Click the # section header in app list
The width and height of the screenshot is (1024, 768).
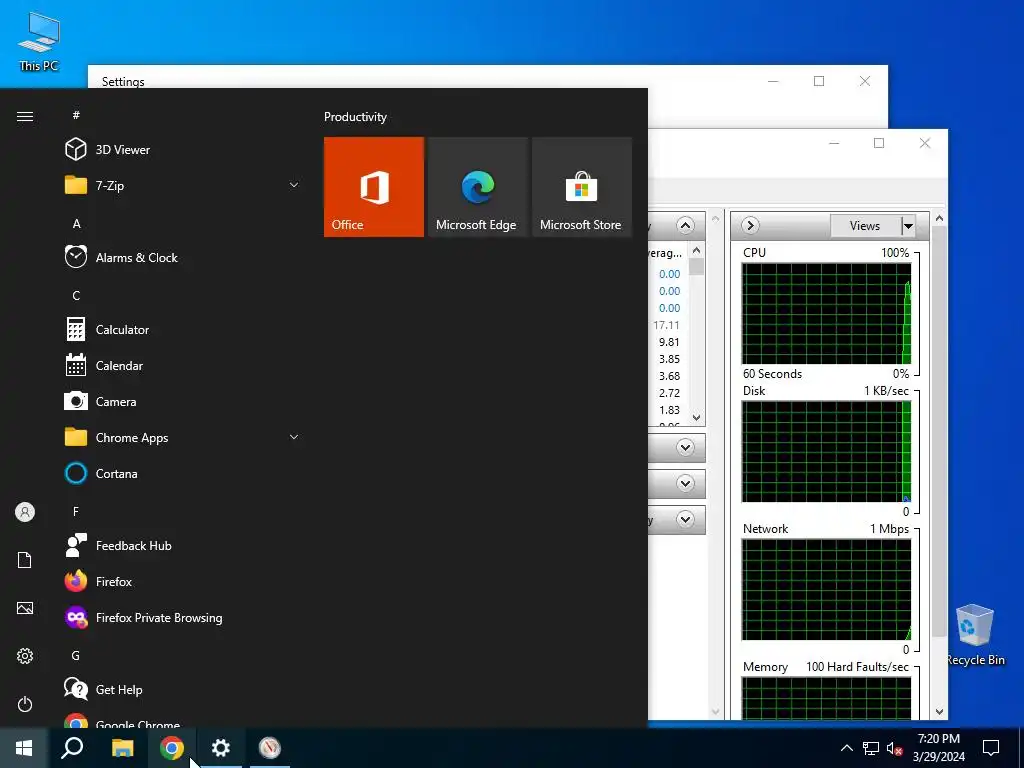click(76, 116)
